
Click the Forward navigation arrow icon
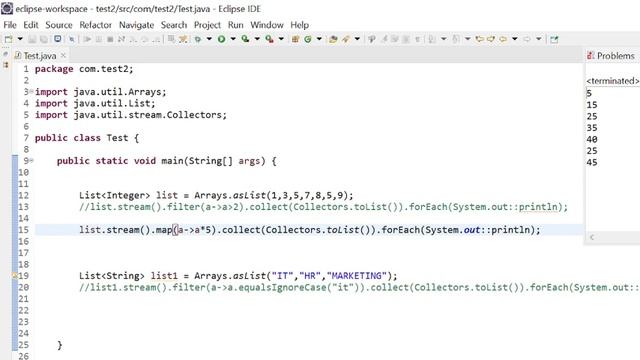pos(527,39)
